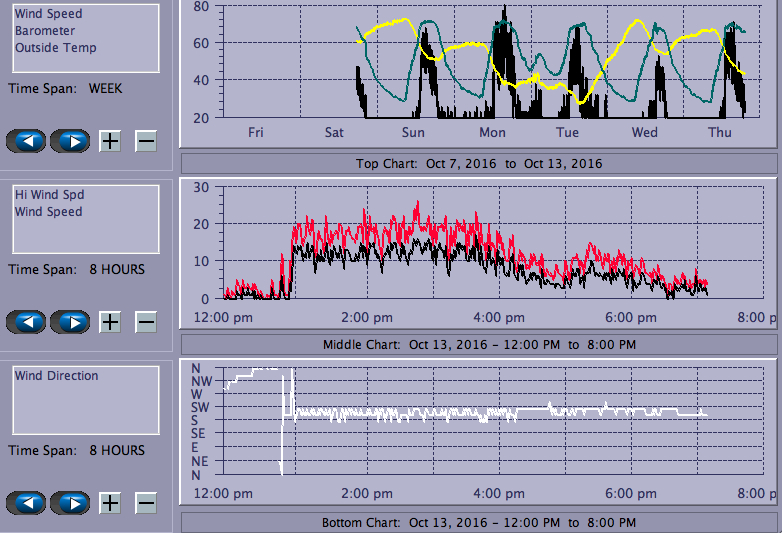The width and height of the screenshot is (782, 533).
Task: Increase the Wind Direction chart time span
Action: (110, 503)
